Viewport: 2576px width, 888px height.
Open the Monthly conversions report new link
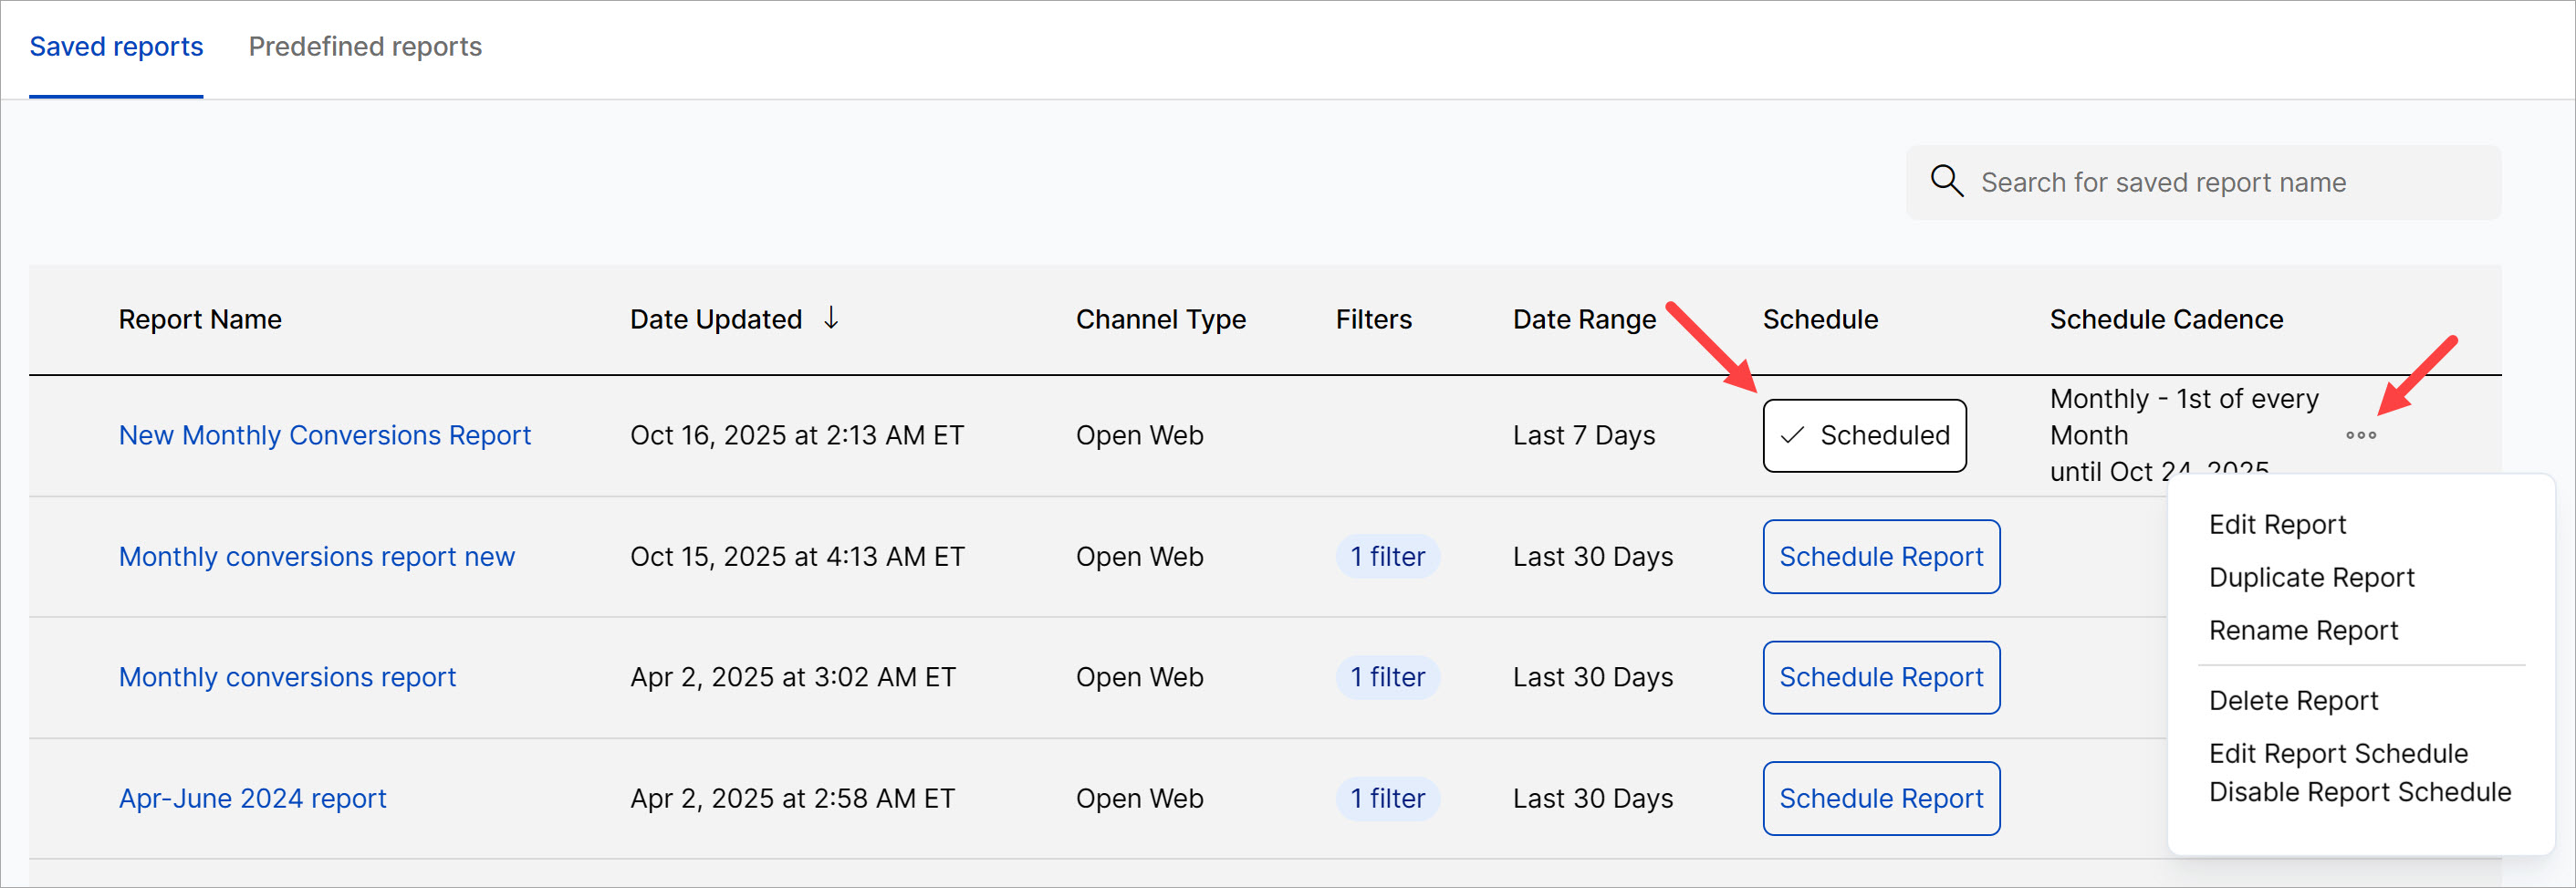click(x=316, y=556)
